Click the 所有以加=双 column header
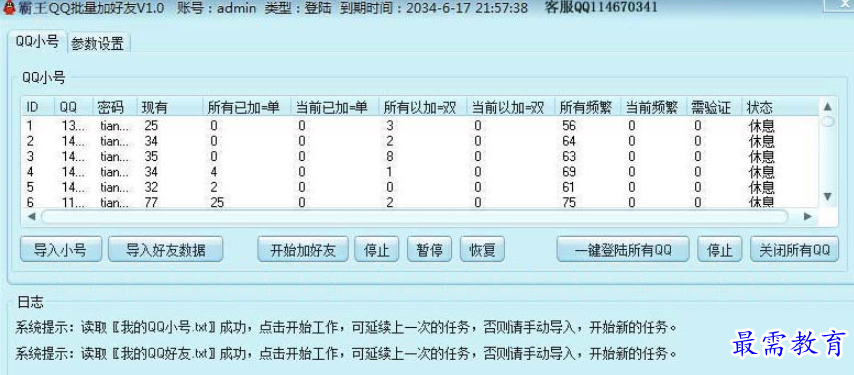The height and width of the screenshot is (375, 854). coord(423,107)
